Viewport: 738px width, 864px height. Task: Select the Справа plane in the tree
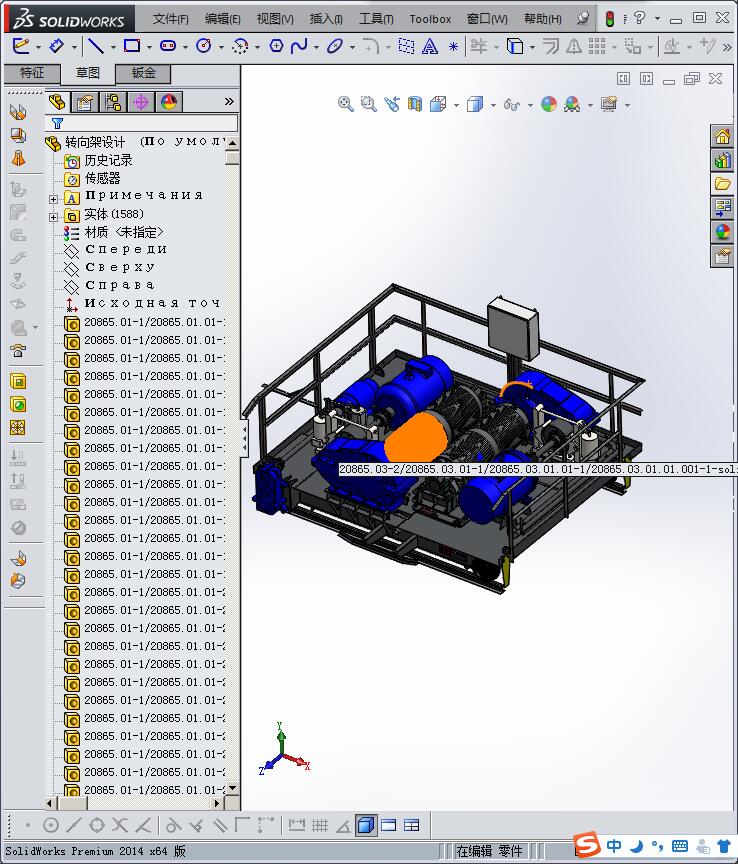(120, 285)
